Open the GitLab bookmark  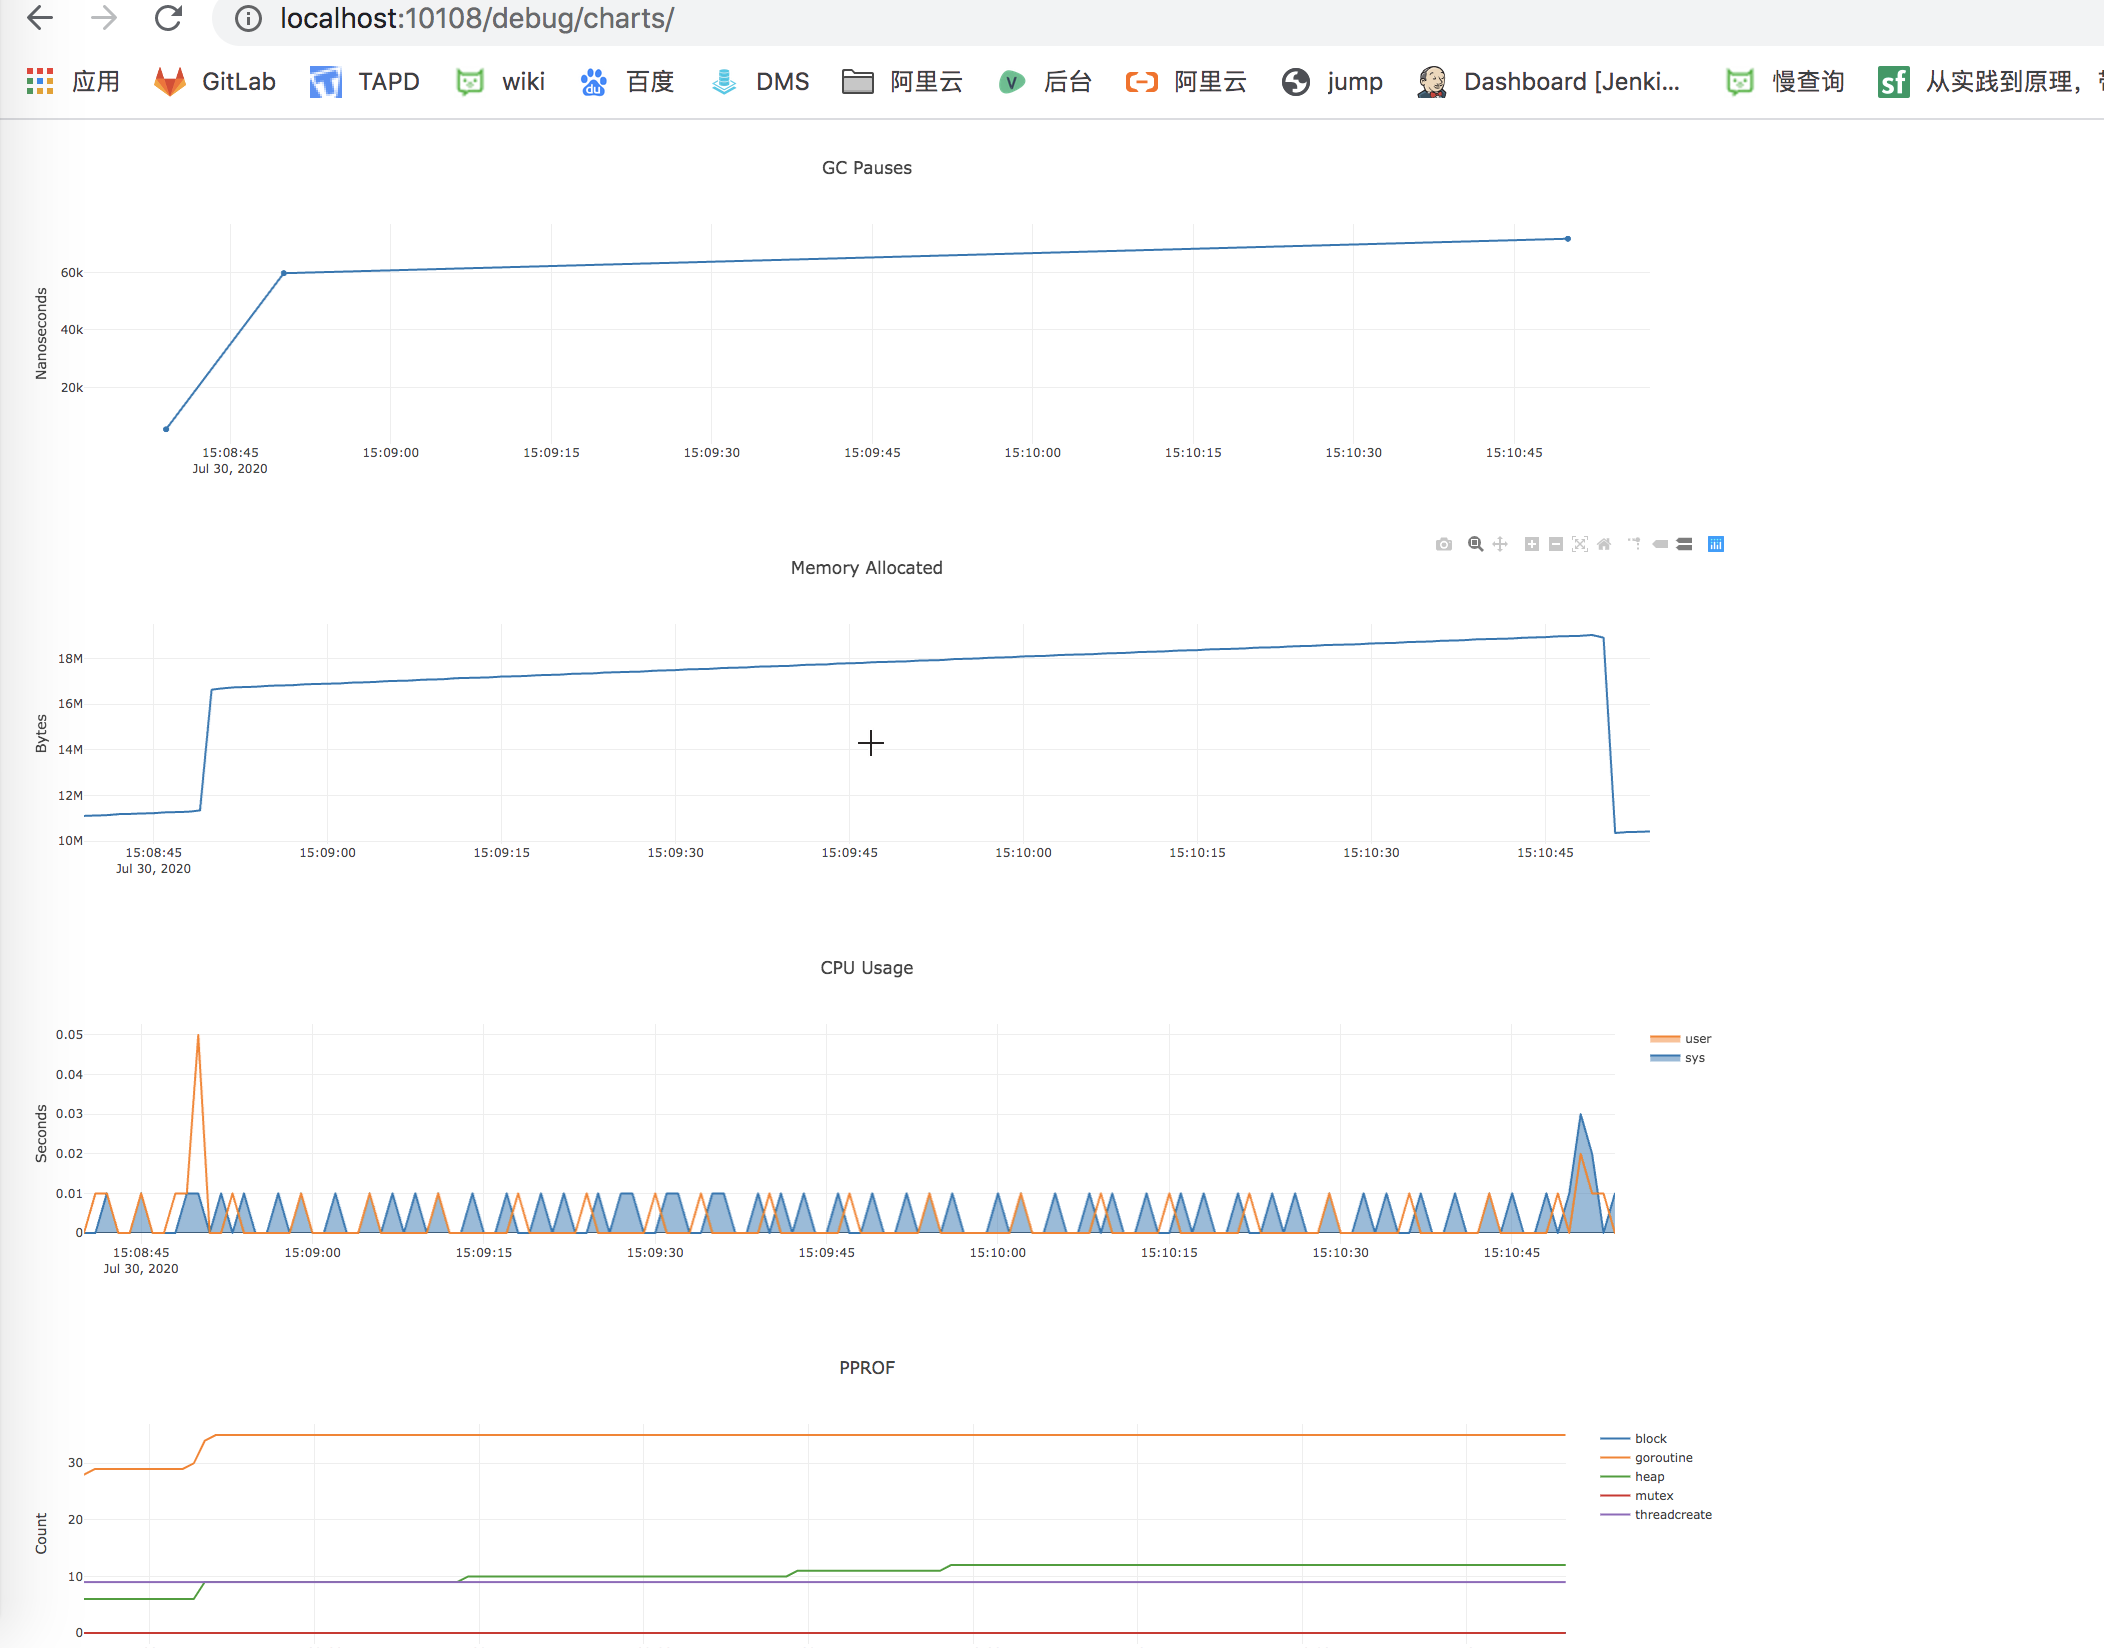coord(215,82)
